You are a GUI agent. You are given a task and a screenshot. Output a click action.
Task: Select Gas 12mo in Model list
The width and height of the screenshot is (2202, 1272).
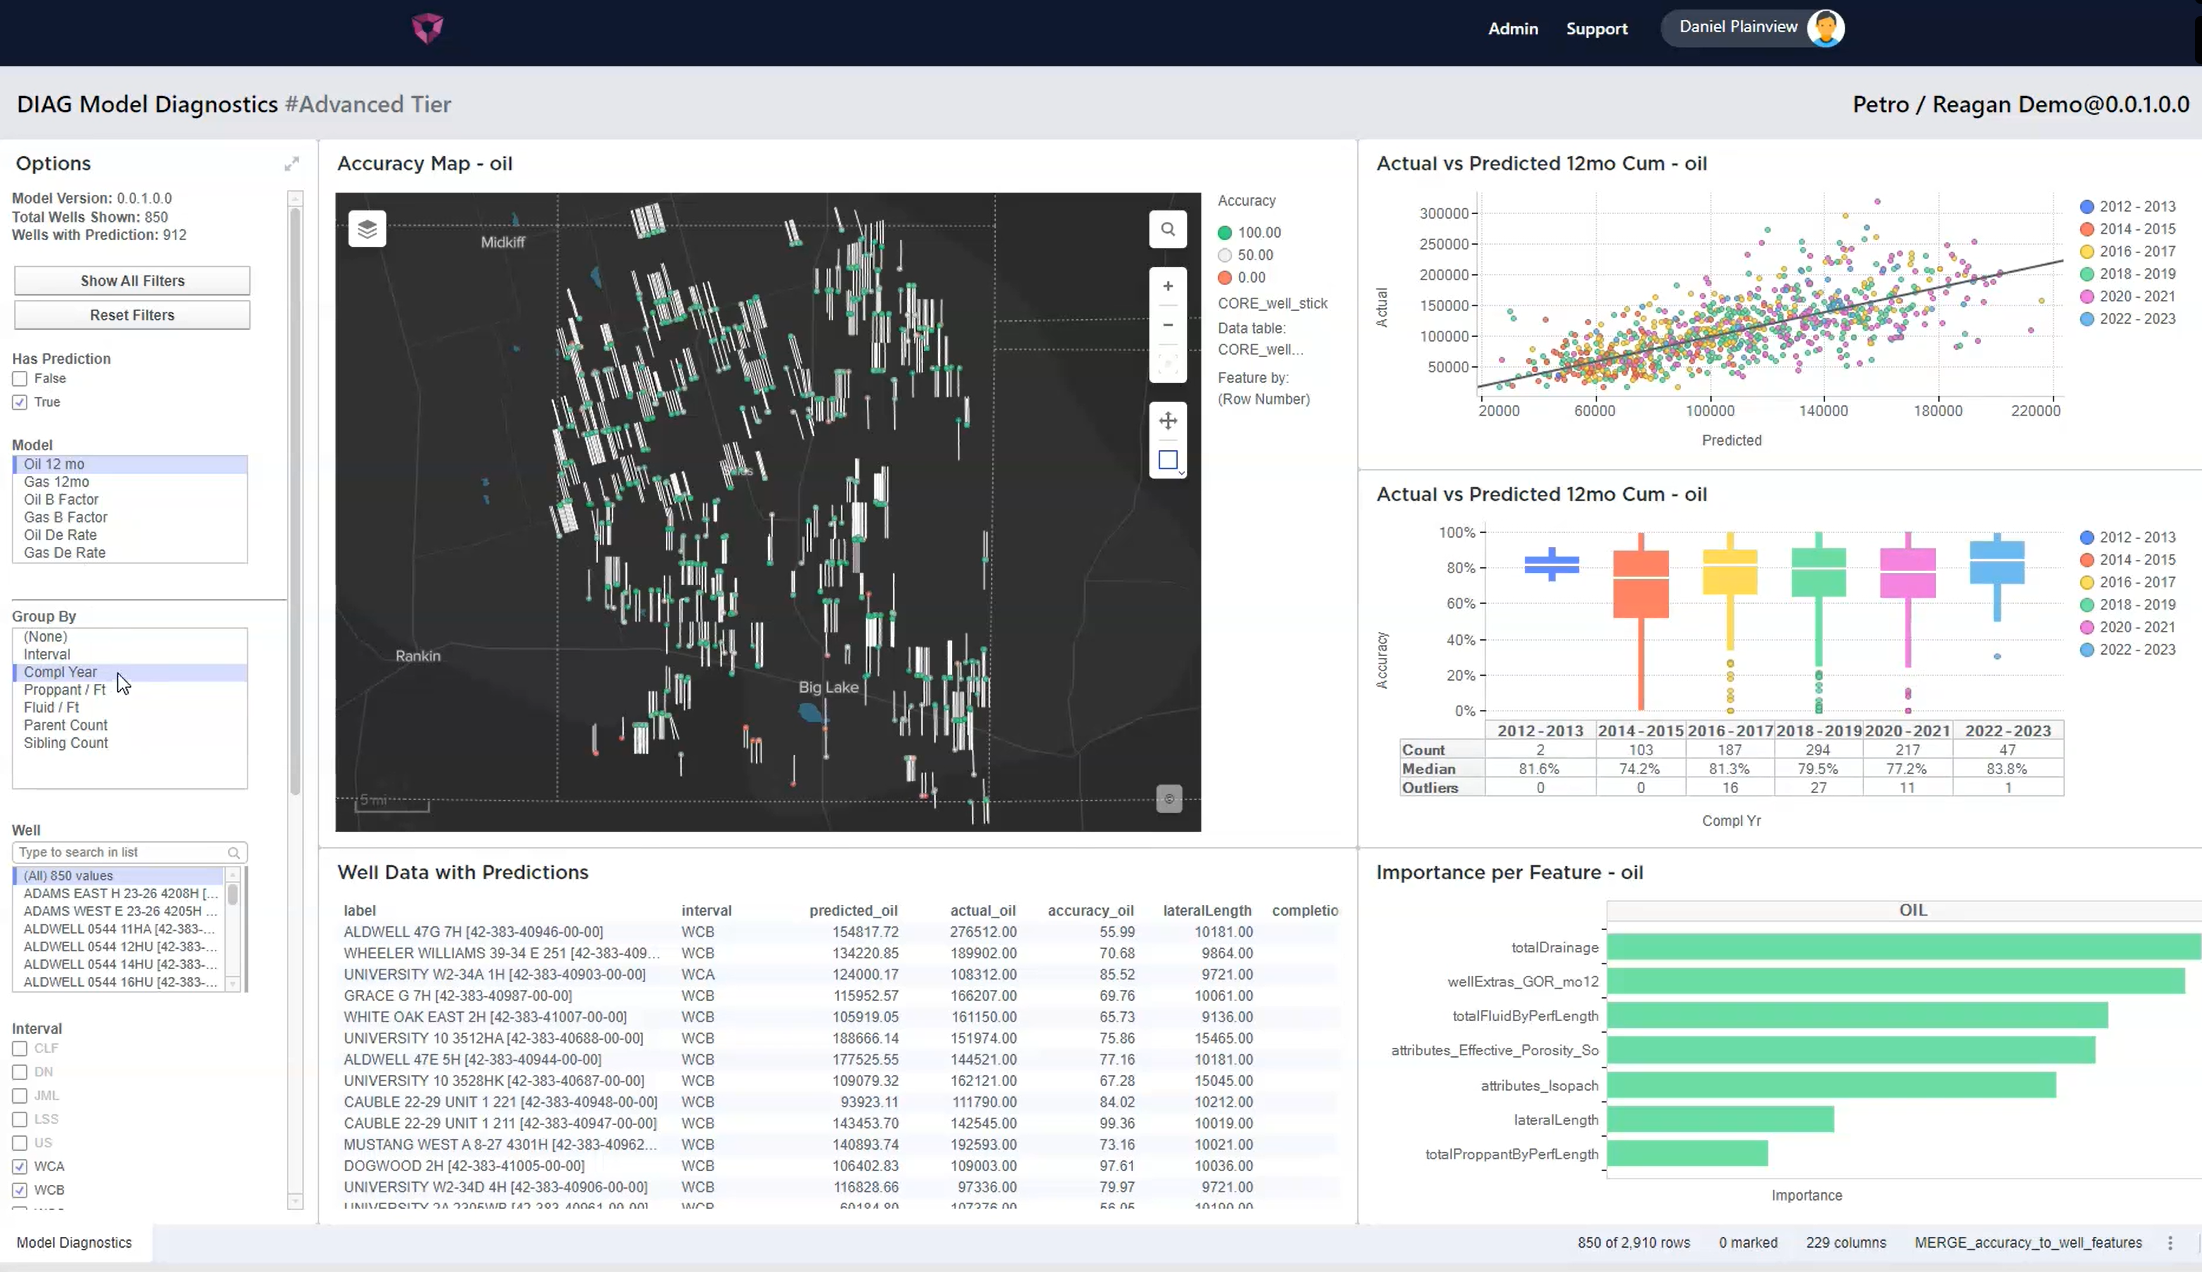pos(57,482)
